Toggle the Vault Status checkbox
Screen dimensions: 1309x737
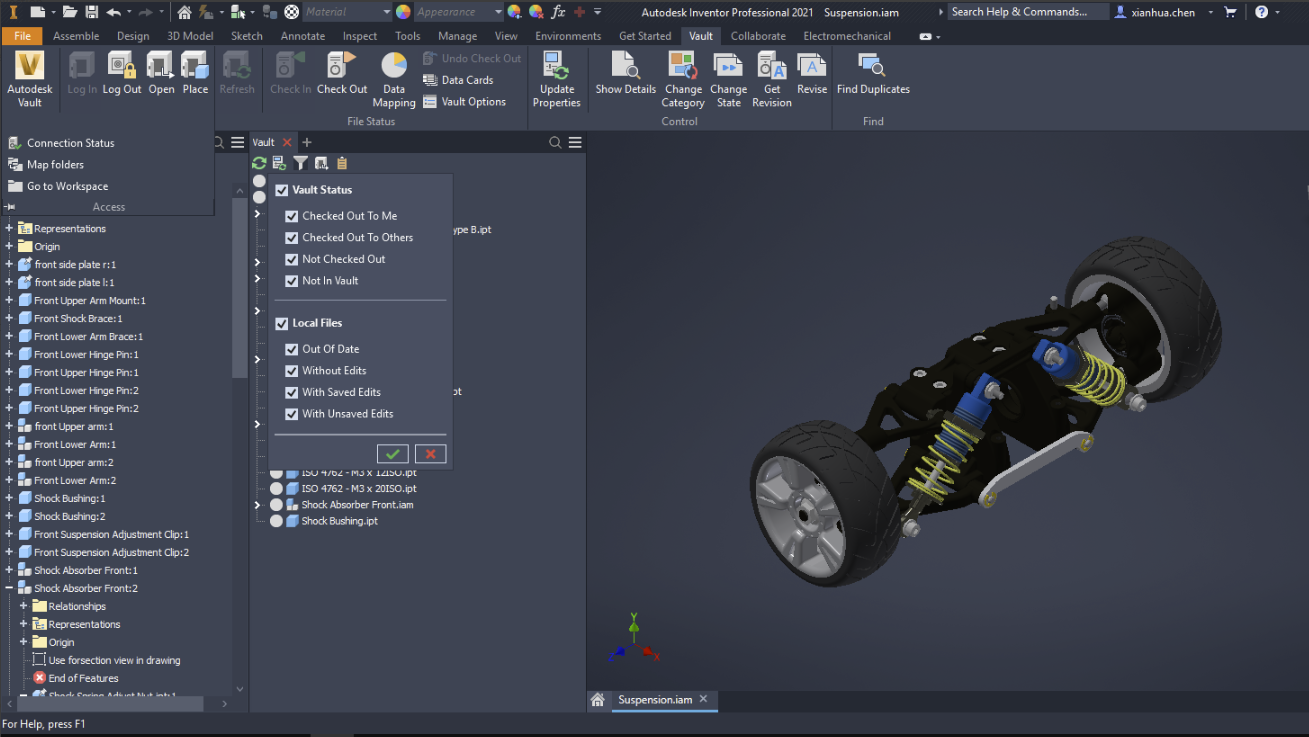(282, 190)
